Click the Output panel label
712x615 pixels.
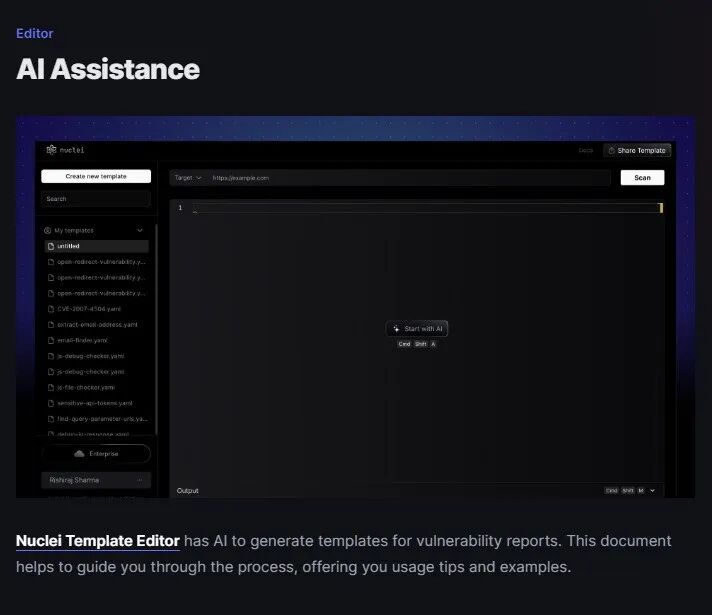[x=188, y=491]
